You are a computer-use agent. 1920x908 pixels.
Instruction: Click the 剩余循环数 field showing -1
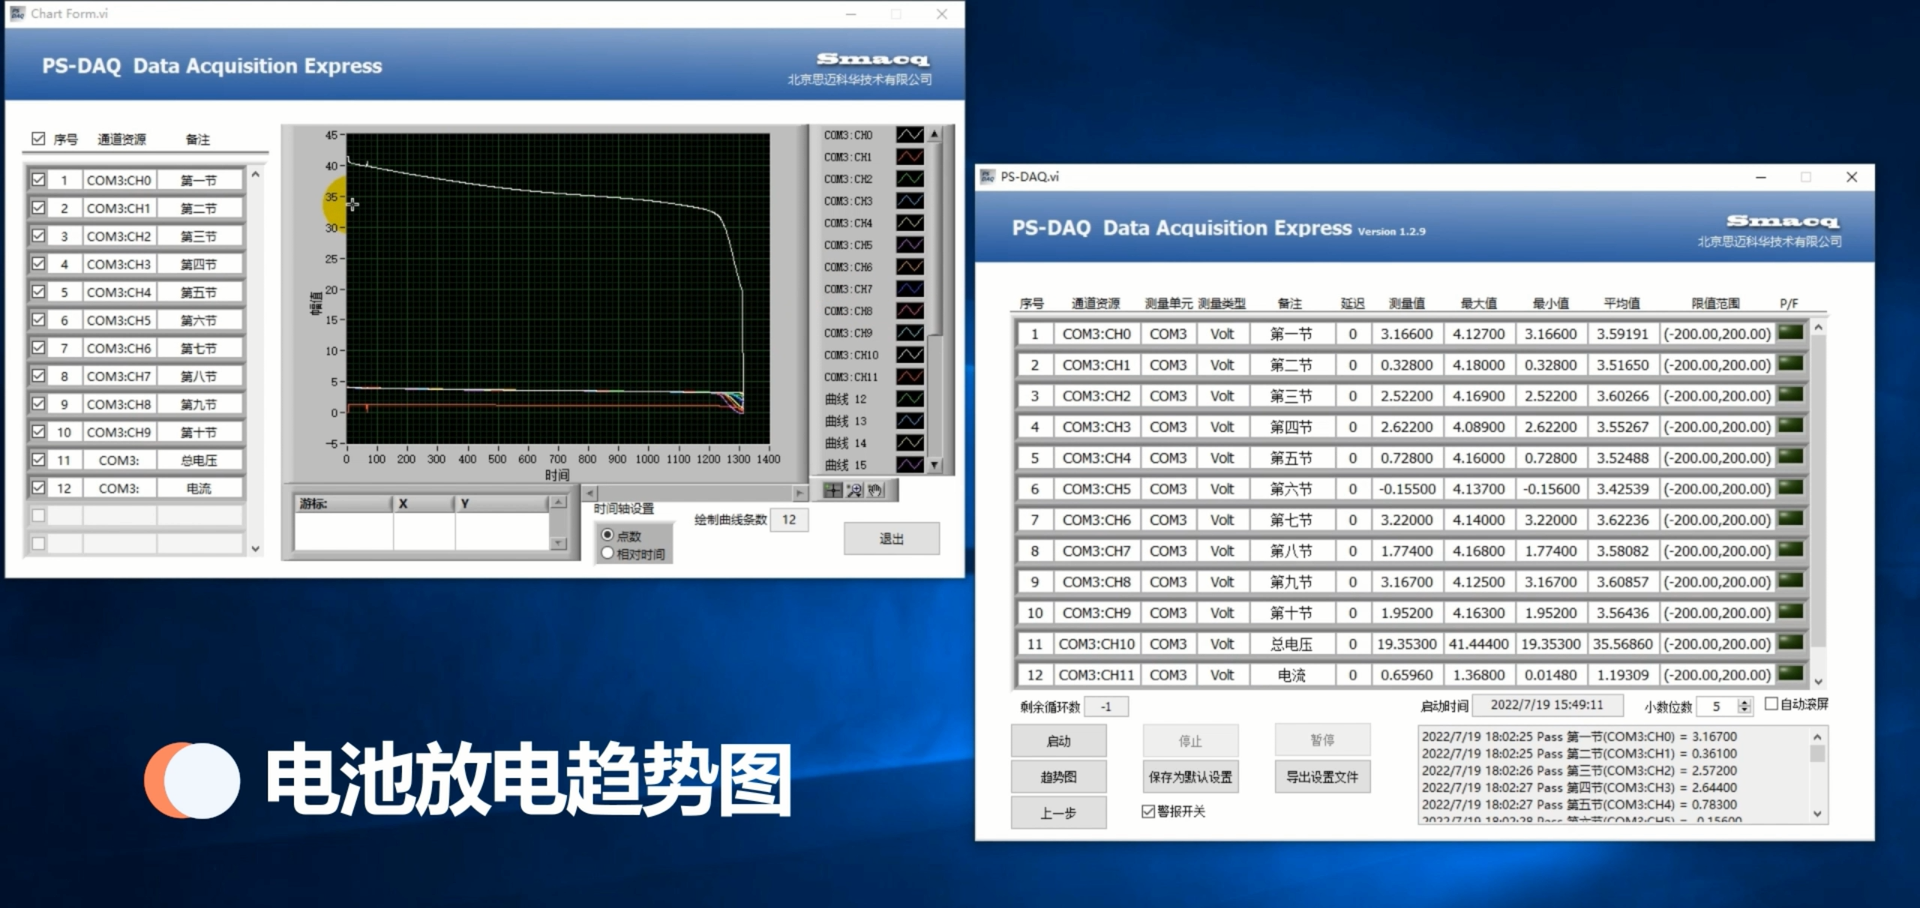click(x=1106, y=706)
